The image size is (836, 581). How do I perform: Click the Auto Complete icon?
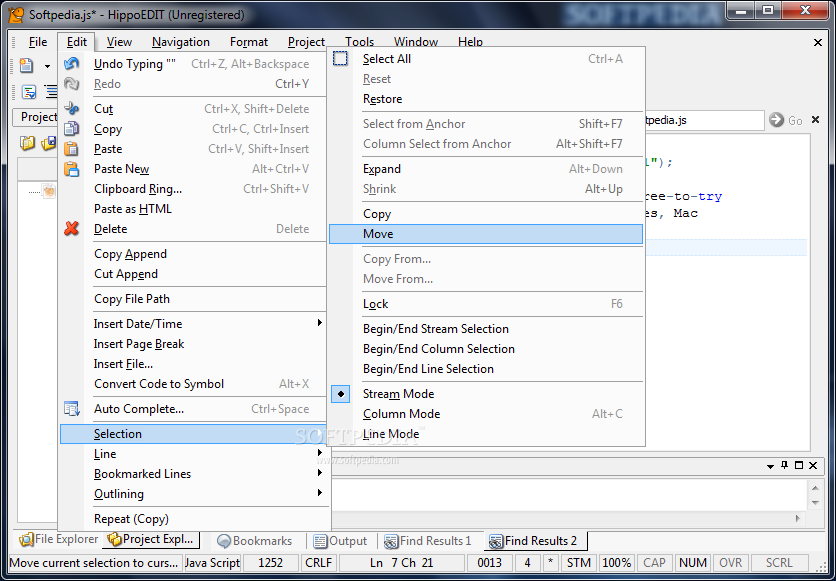[71, 409]
